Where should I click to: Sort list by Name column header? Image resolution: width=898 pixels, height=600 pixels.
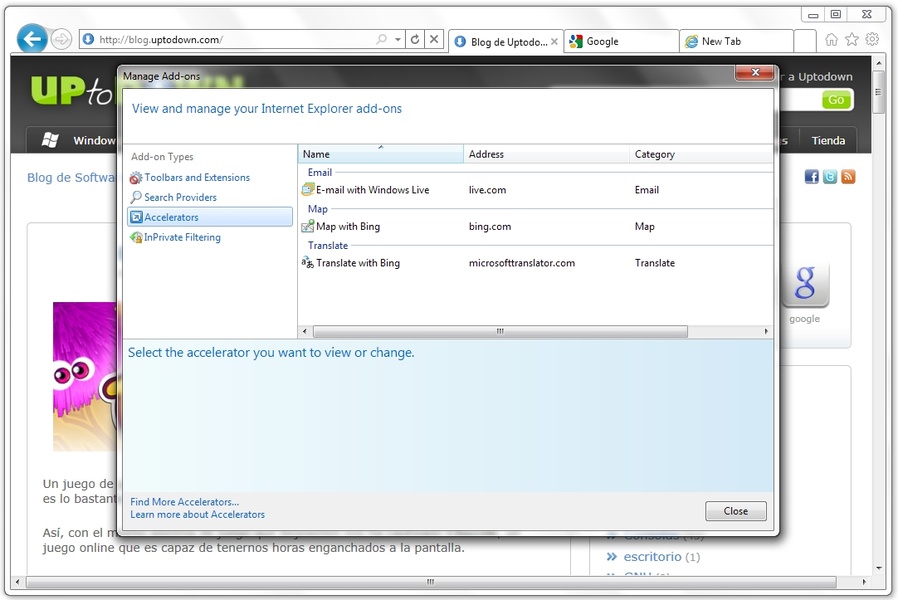(x=380, y=154)
